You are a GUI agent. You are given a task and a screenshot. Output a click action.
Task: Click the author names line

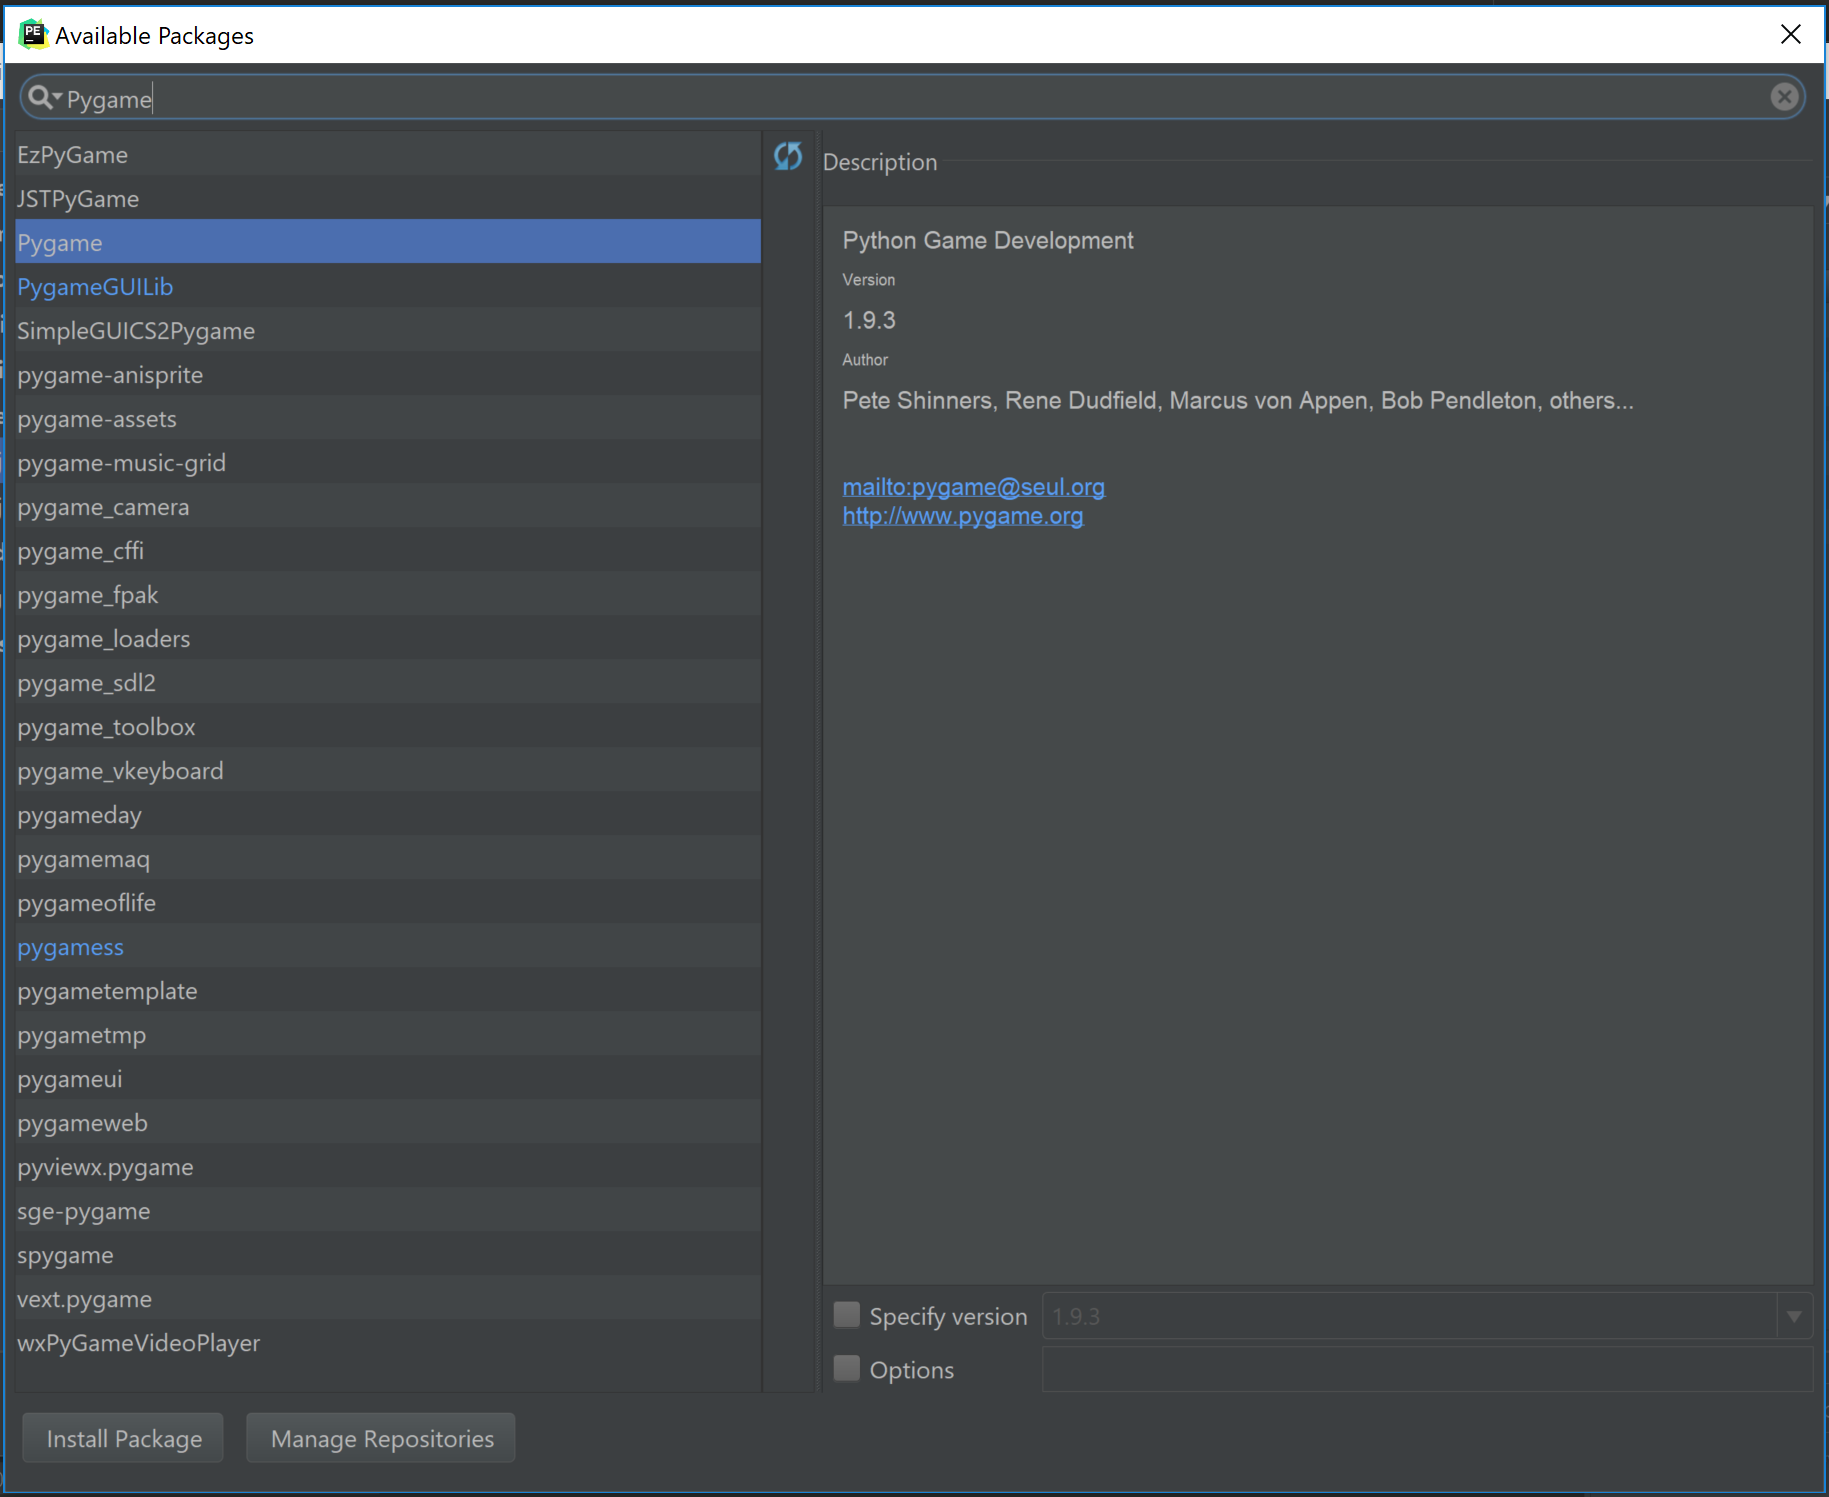[x=1238, y=400]
